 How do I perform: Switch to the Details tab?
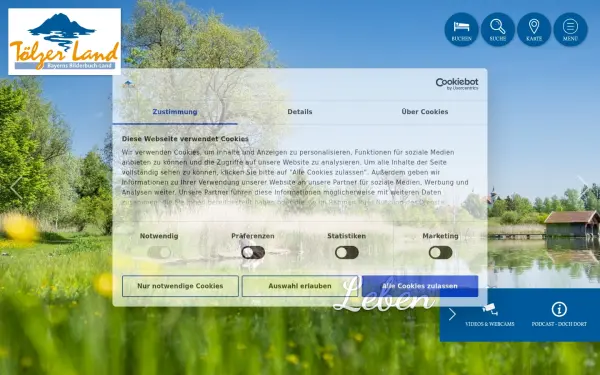coord(300,112)
